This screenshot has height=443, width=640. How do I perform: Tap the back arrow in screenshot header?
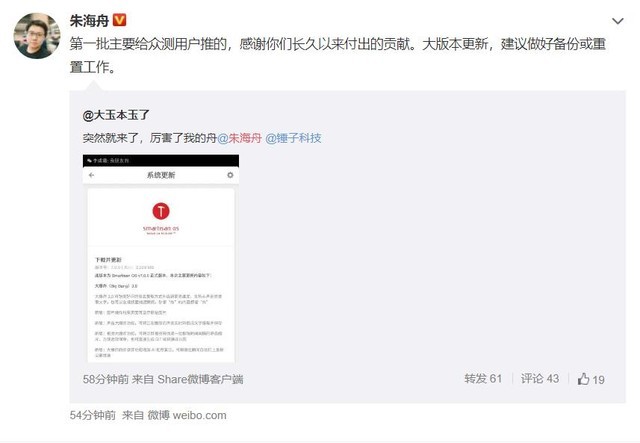coord(92,175)
